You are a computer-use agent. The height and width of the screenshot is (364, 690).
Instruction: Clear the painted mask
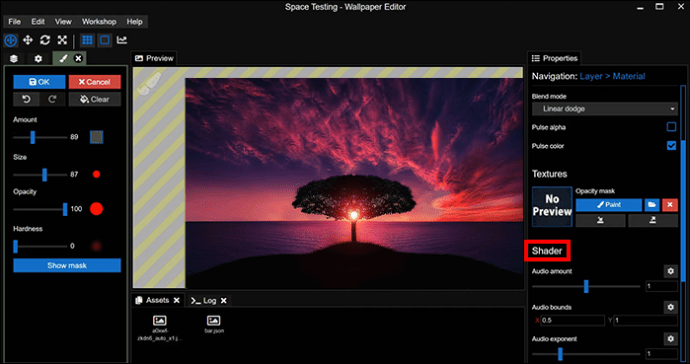(95, 99)
